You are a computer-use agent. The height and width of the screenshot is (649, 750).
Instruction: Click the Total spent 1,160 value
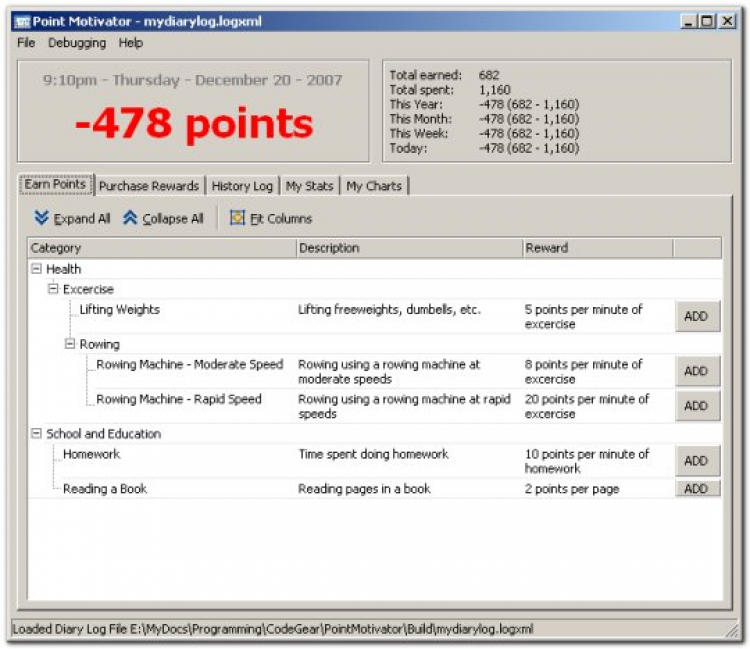coord(495,90)
